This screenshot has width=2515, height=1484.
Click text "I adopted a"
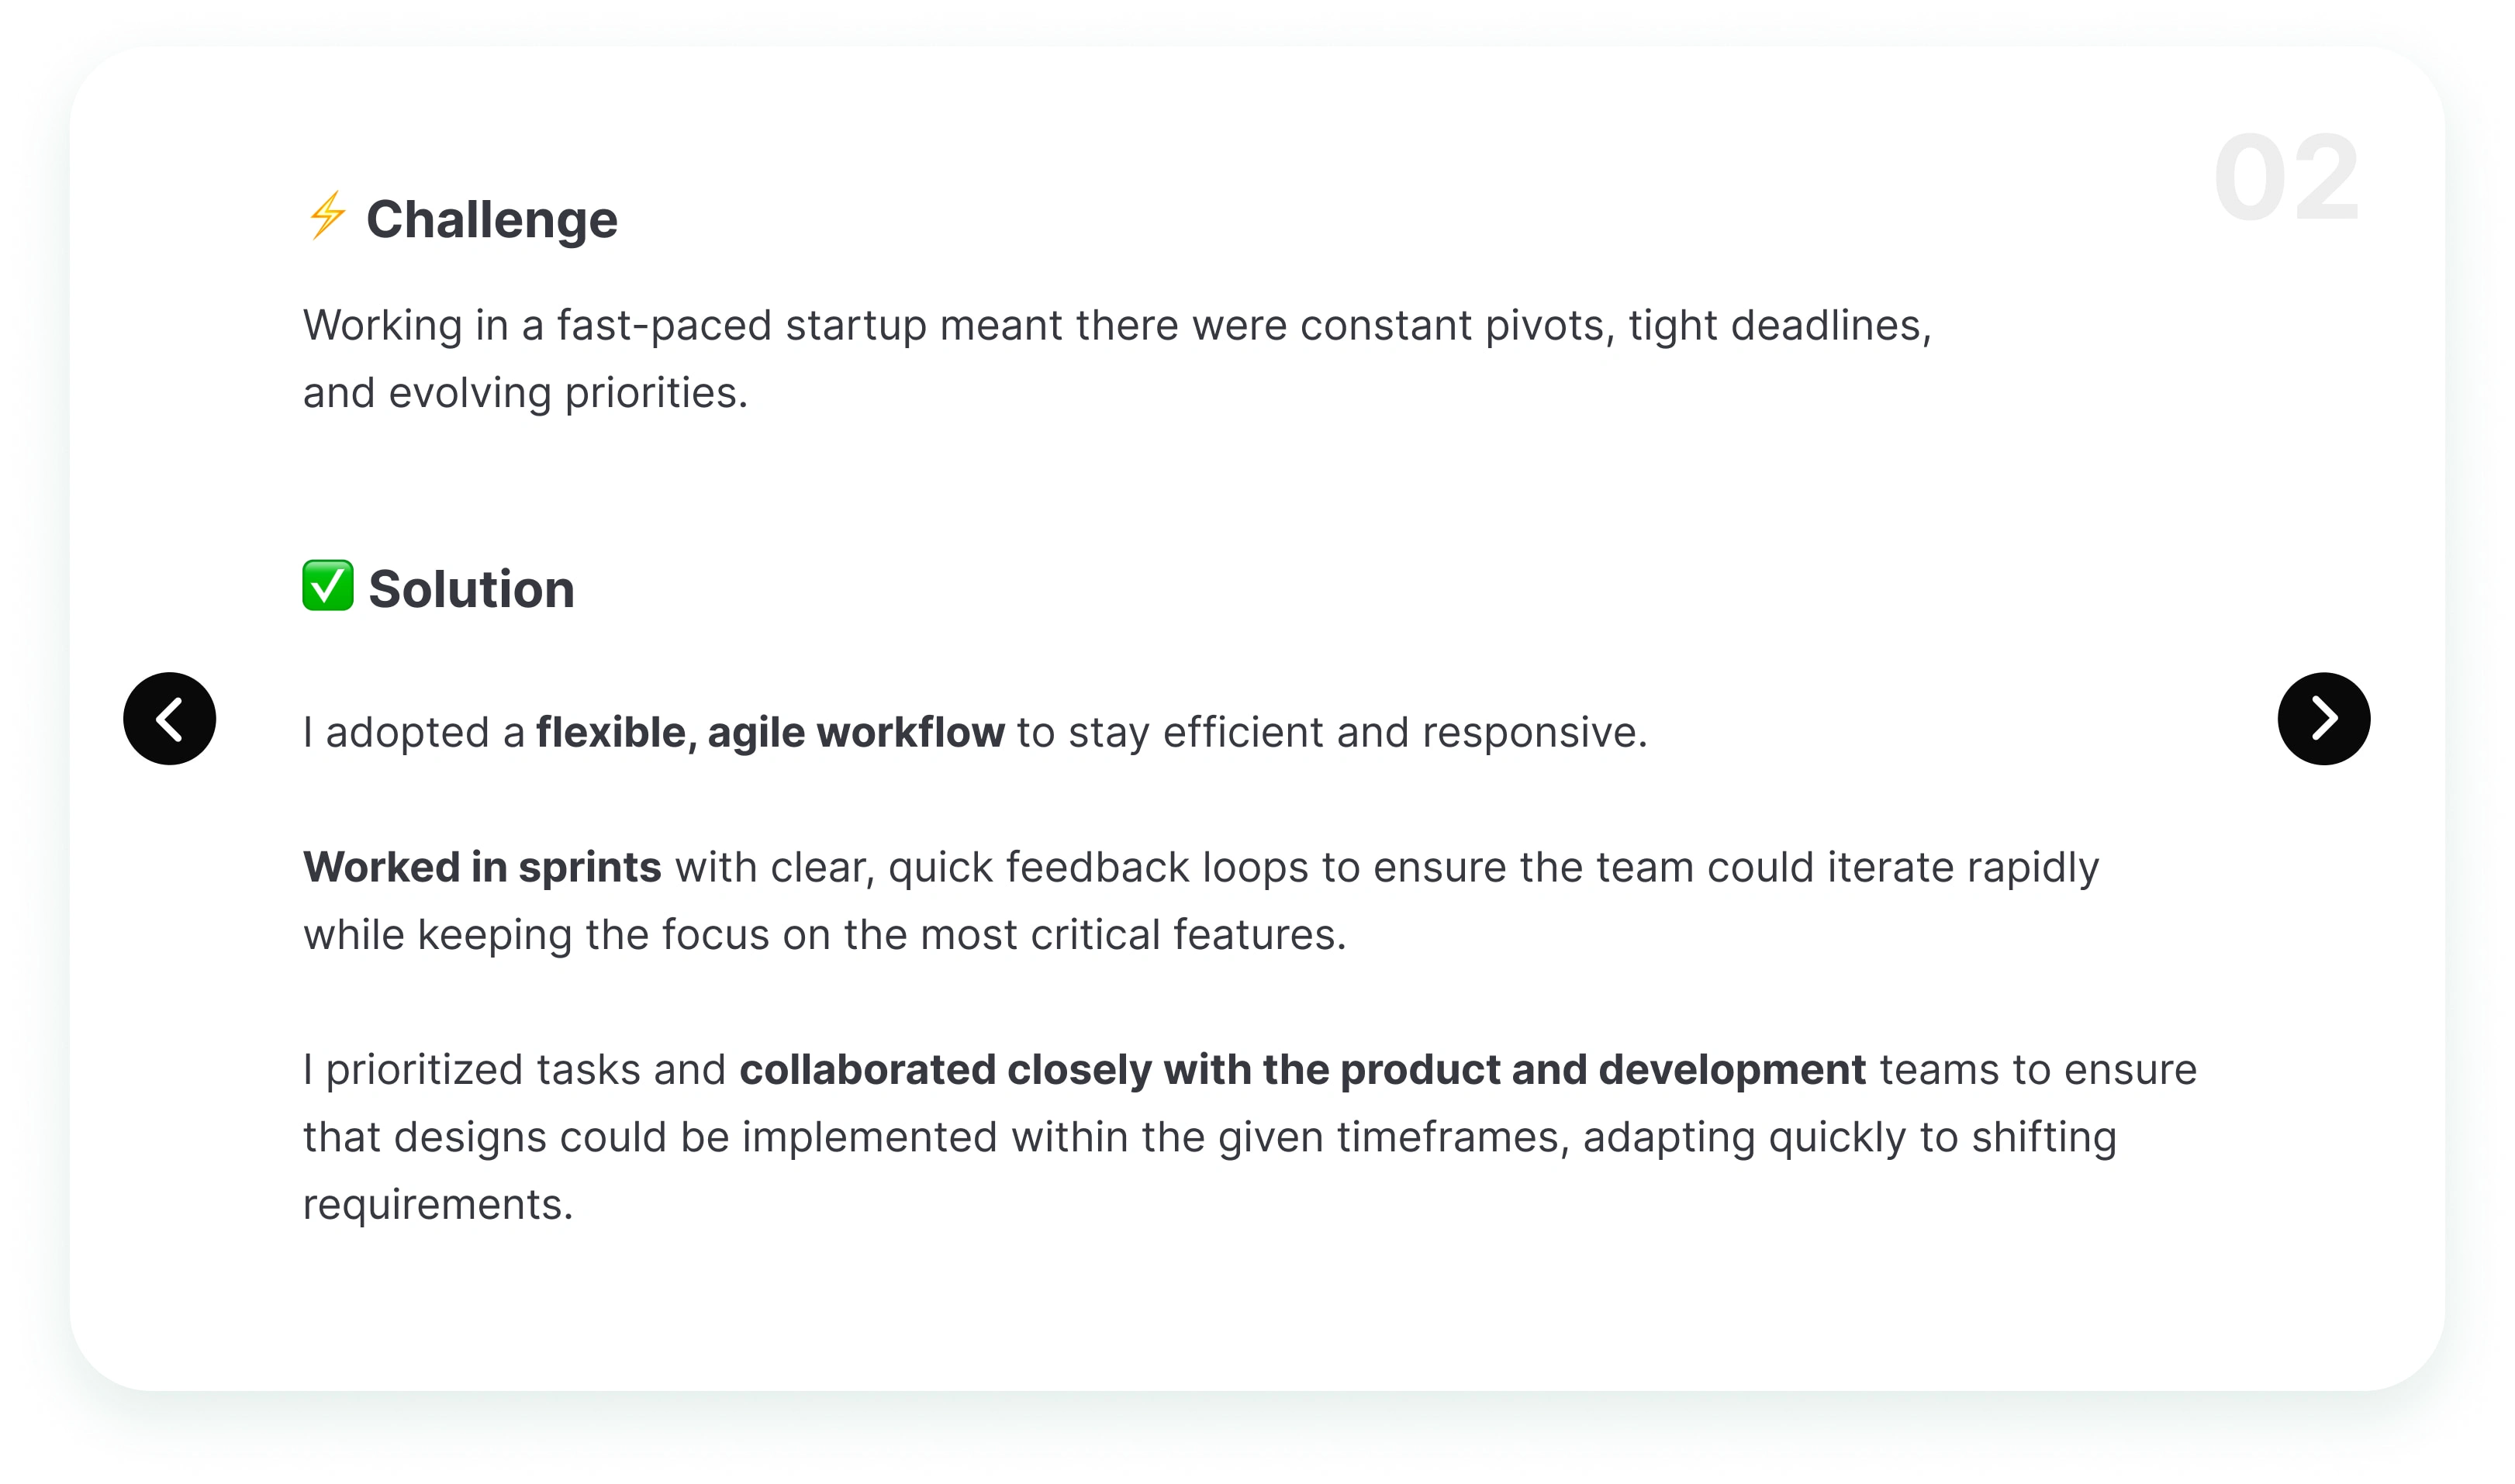(414, 733)
